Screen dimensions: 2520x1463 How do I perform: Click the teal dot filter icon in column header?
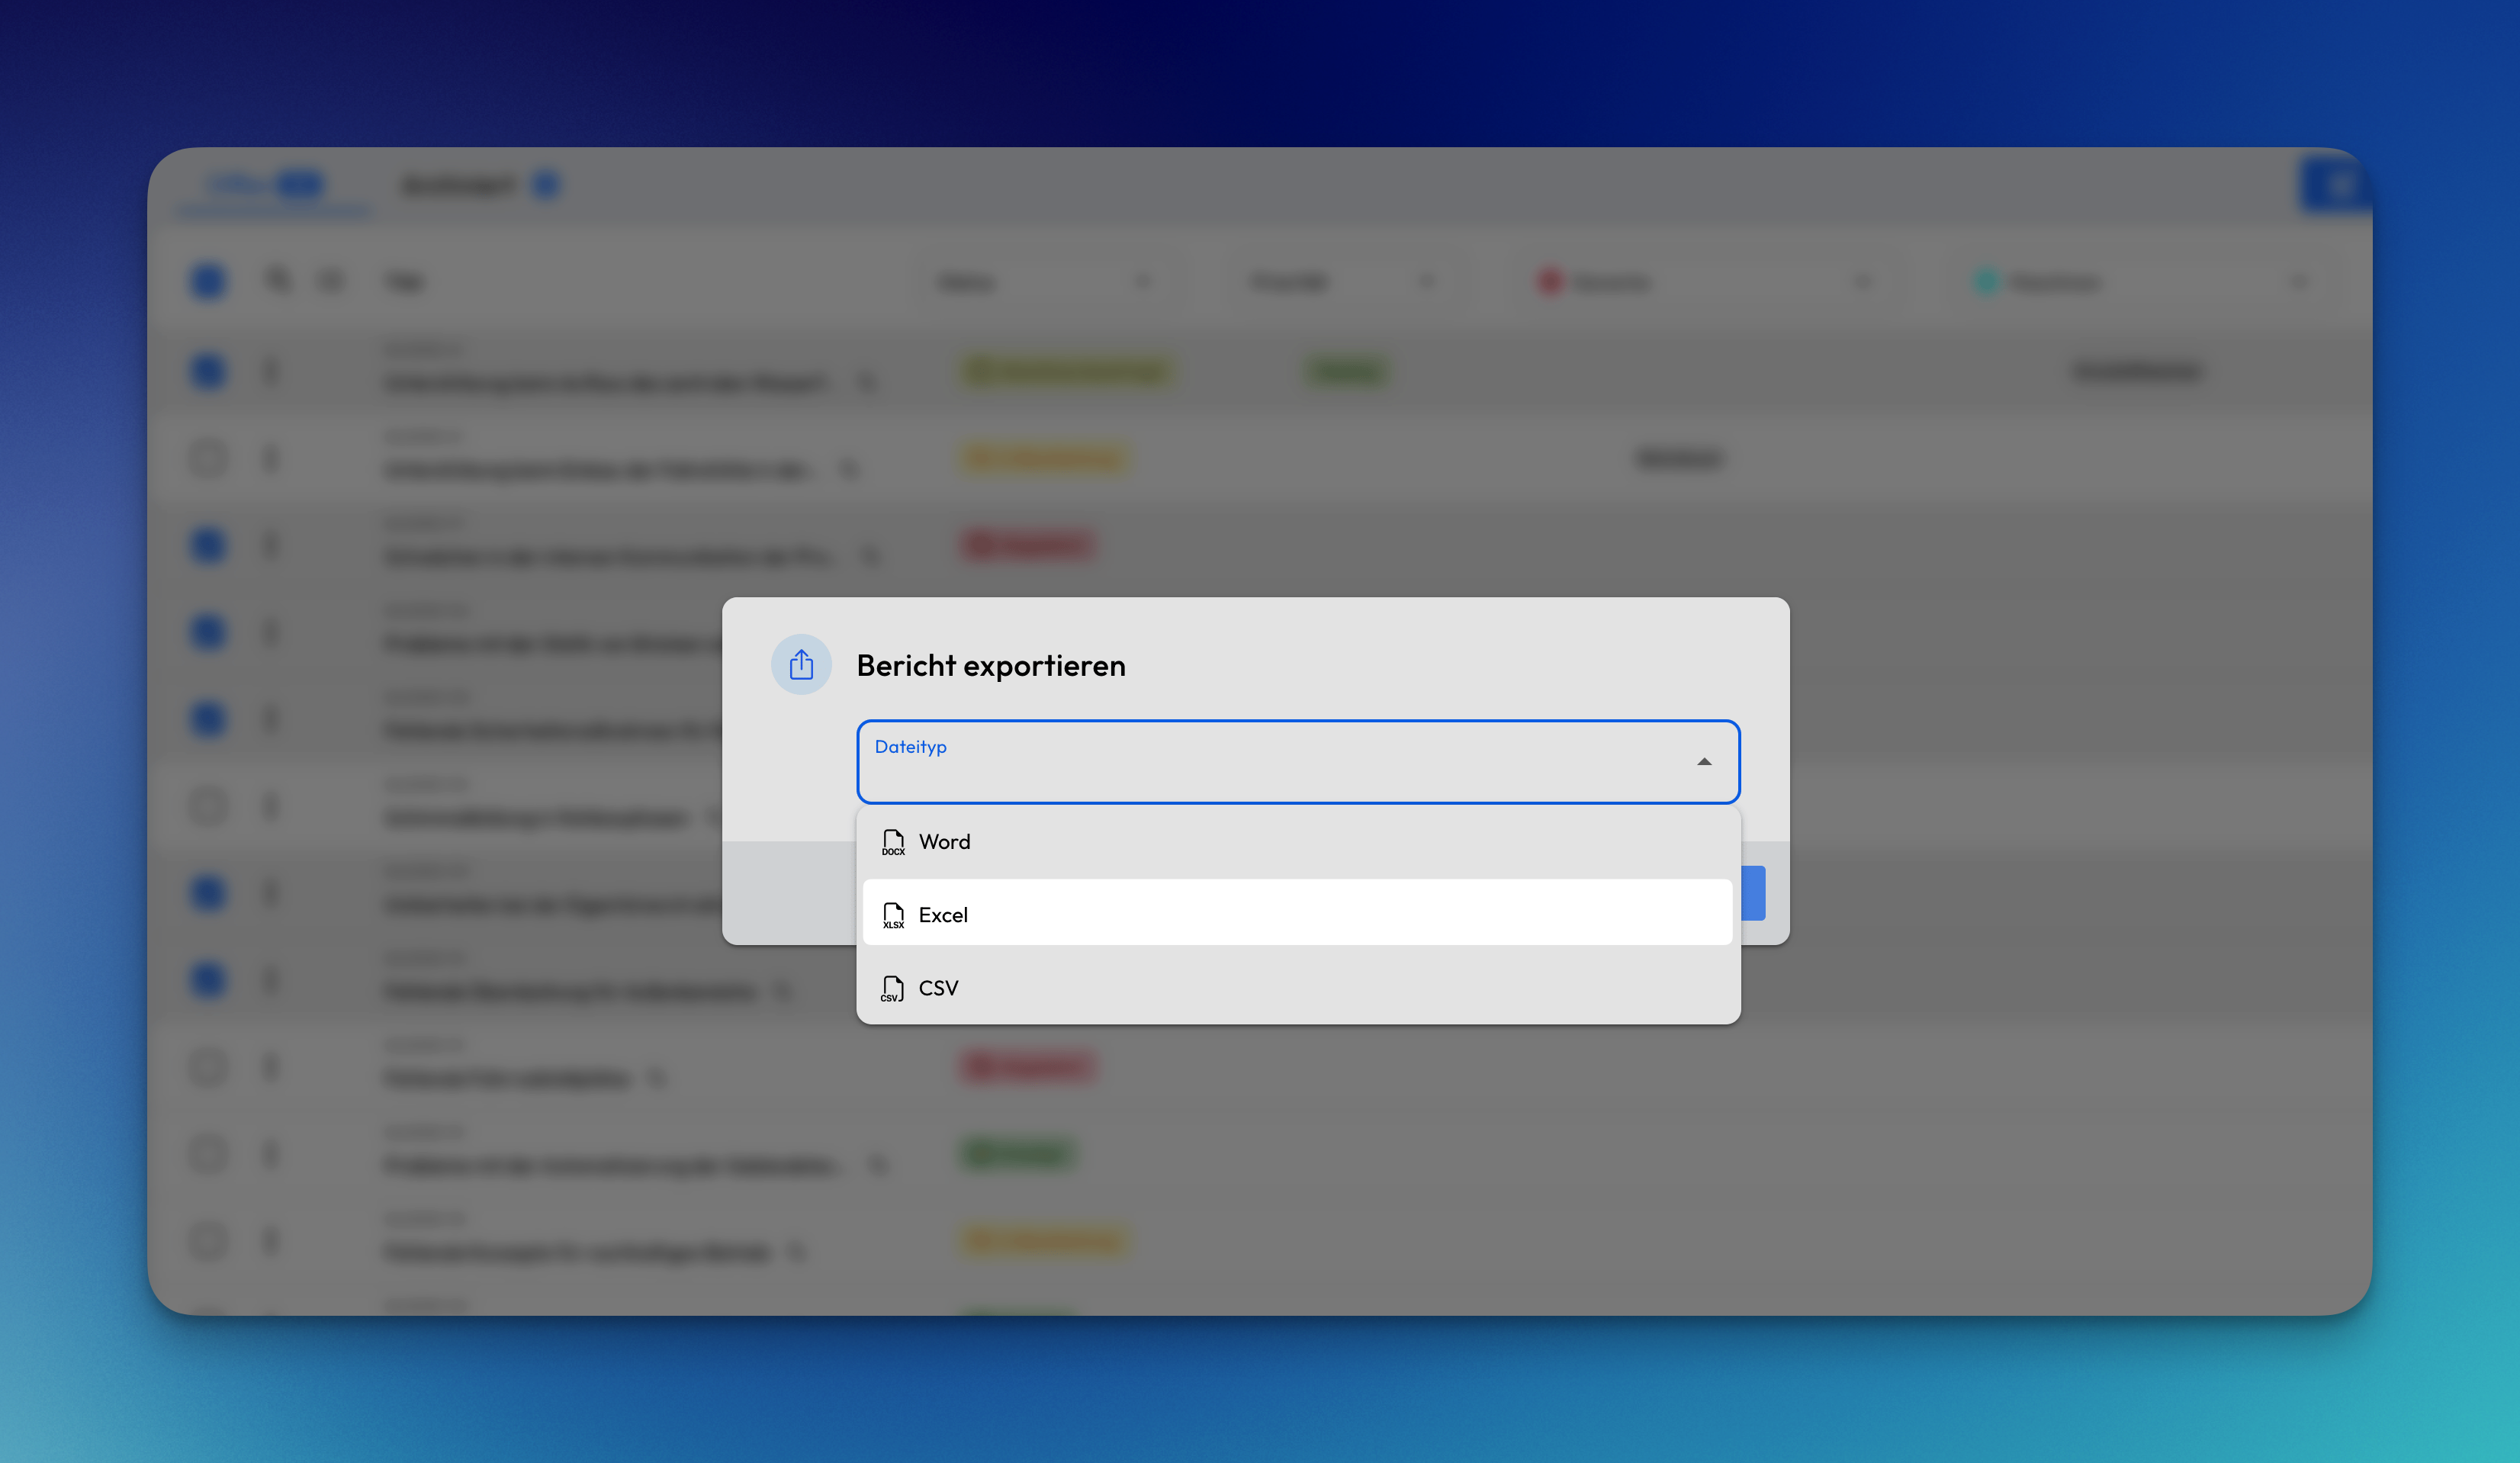[x=1988, y=281]
